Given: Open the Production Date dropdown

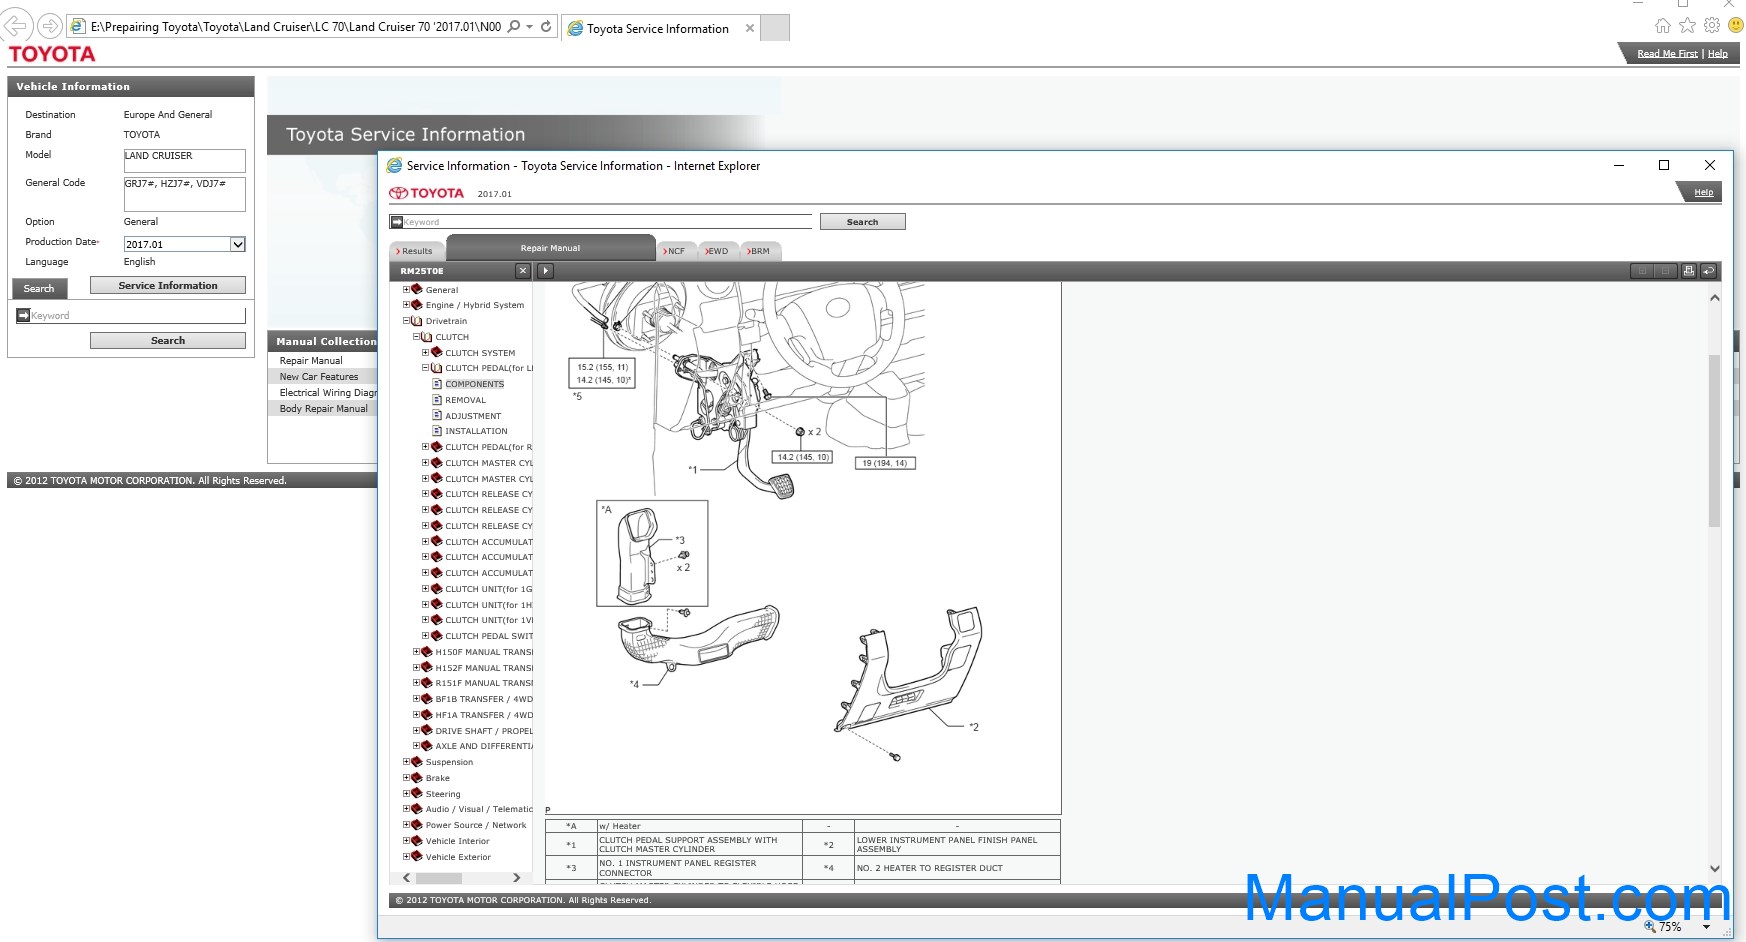Looking at the screenshot, I should coord(238,244).
